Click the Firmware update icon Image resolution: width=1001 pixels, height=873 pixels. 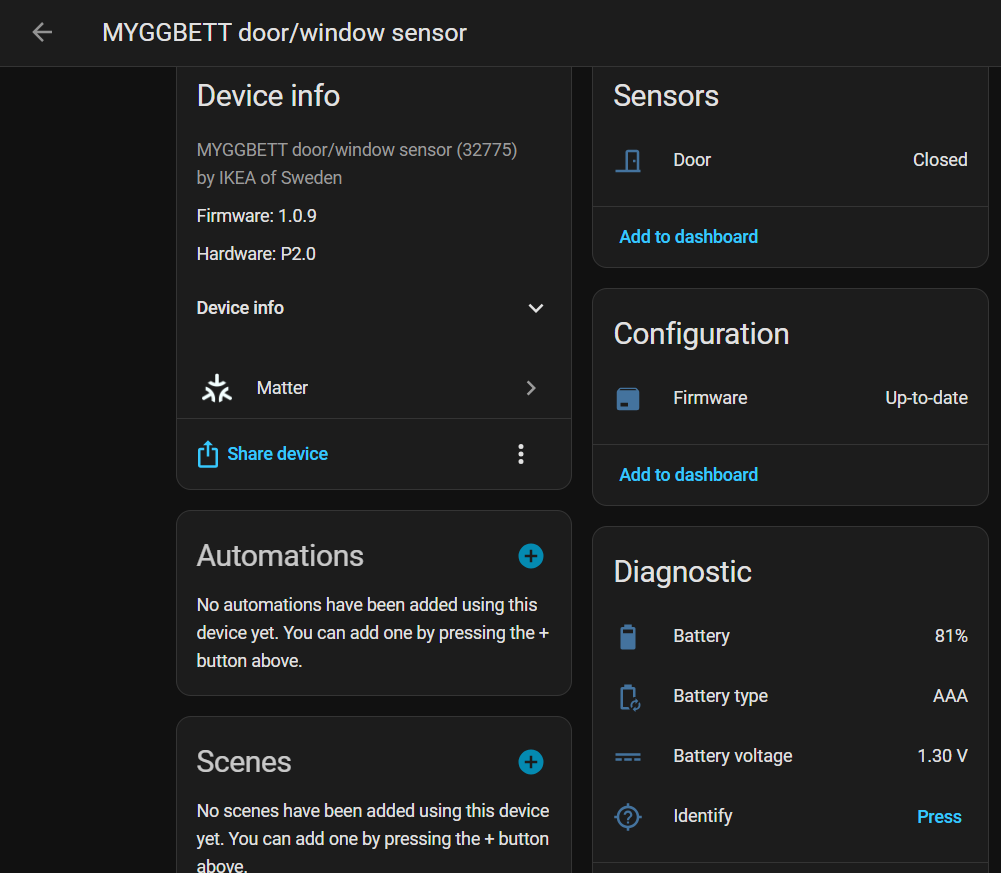tap(628, 399)
